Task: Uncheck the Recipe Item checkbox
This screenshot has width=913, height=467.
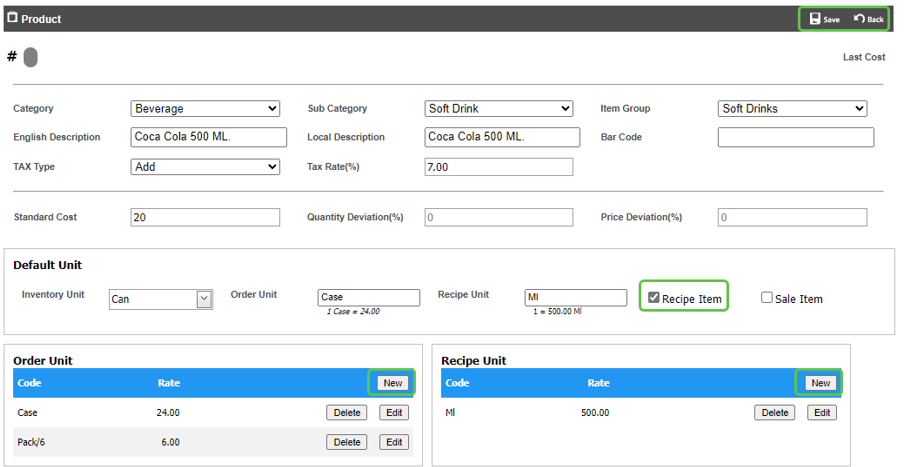Action: pyautogui.click(x=654, y=298)
